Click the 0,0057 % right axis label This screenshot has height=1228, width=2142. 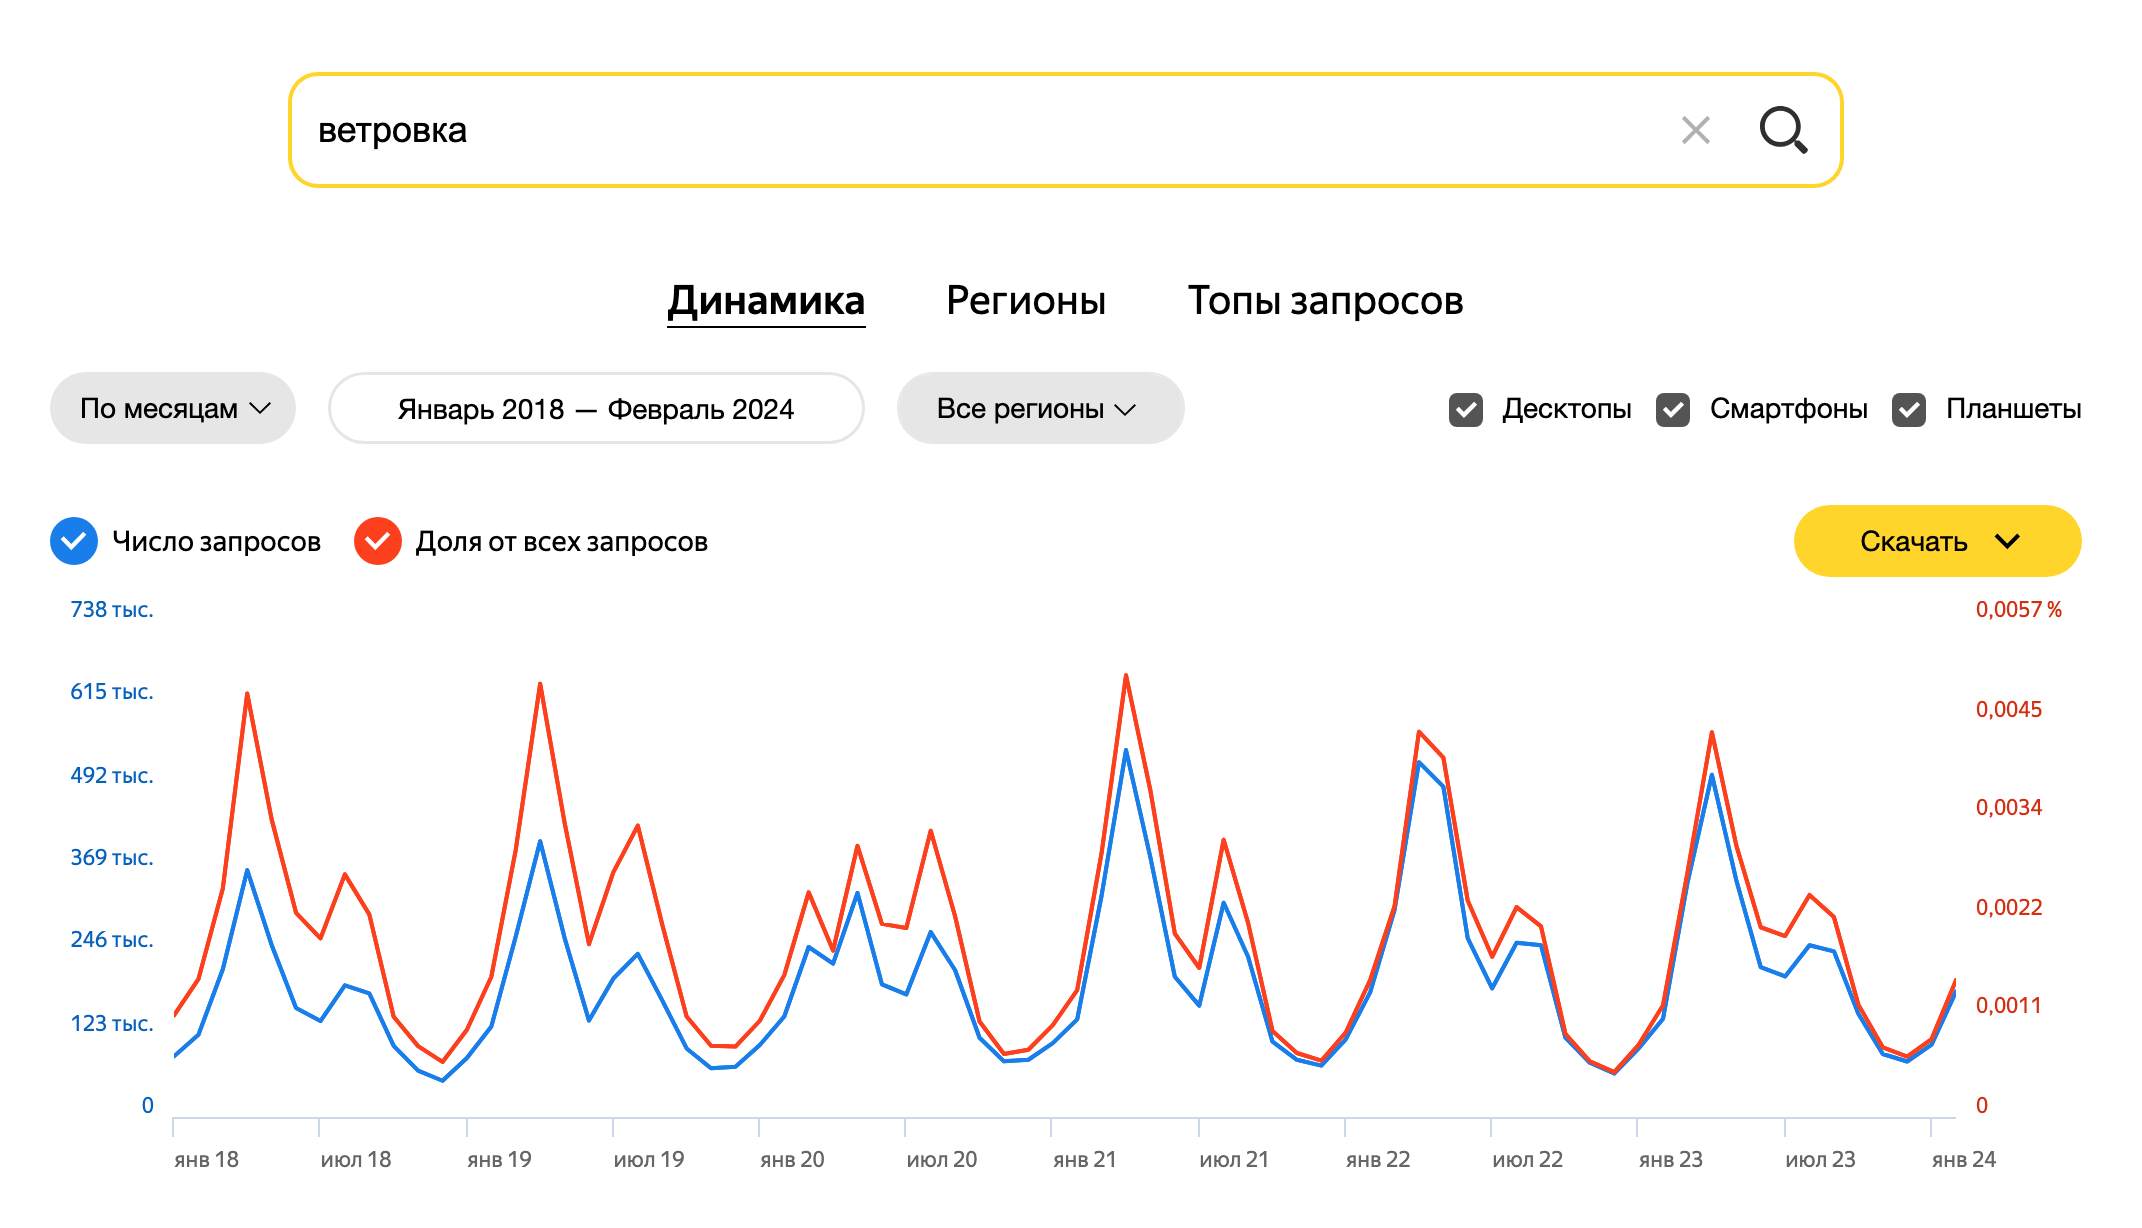2019,609
